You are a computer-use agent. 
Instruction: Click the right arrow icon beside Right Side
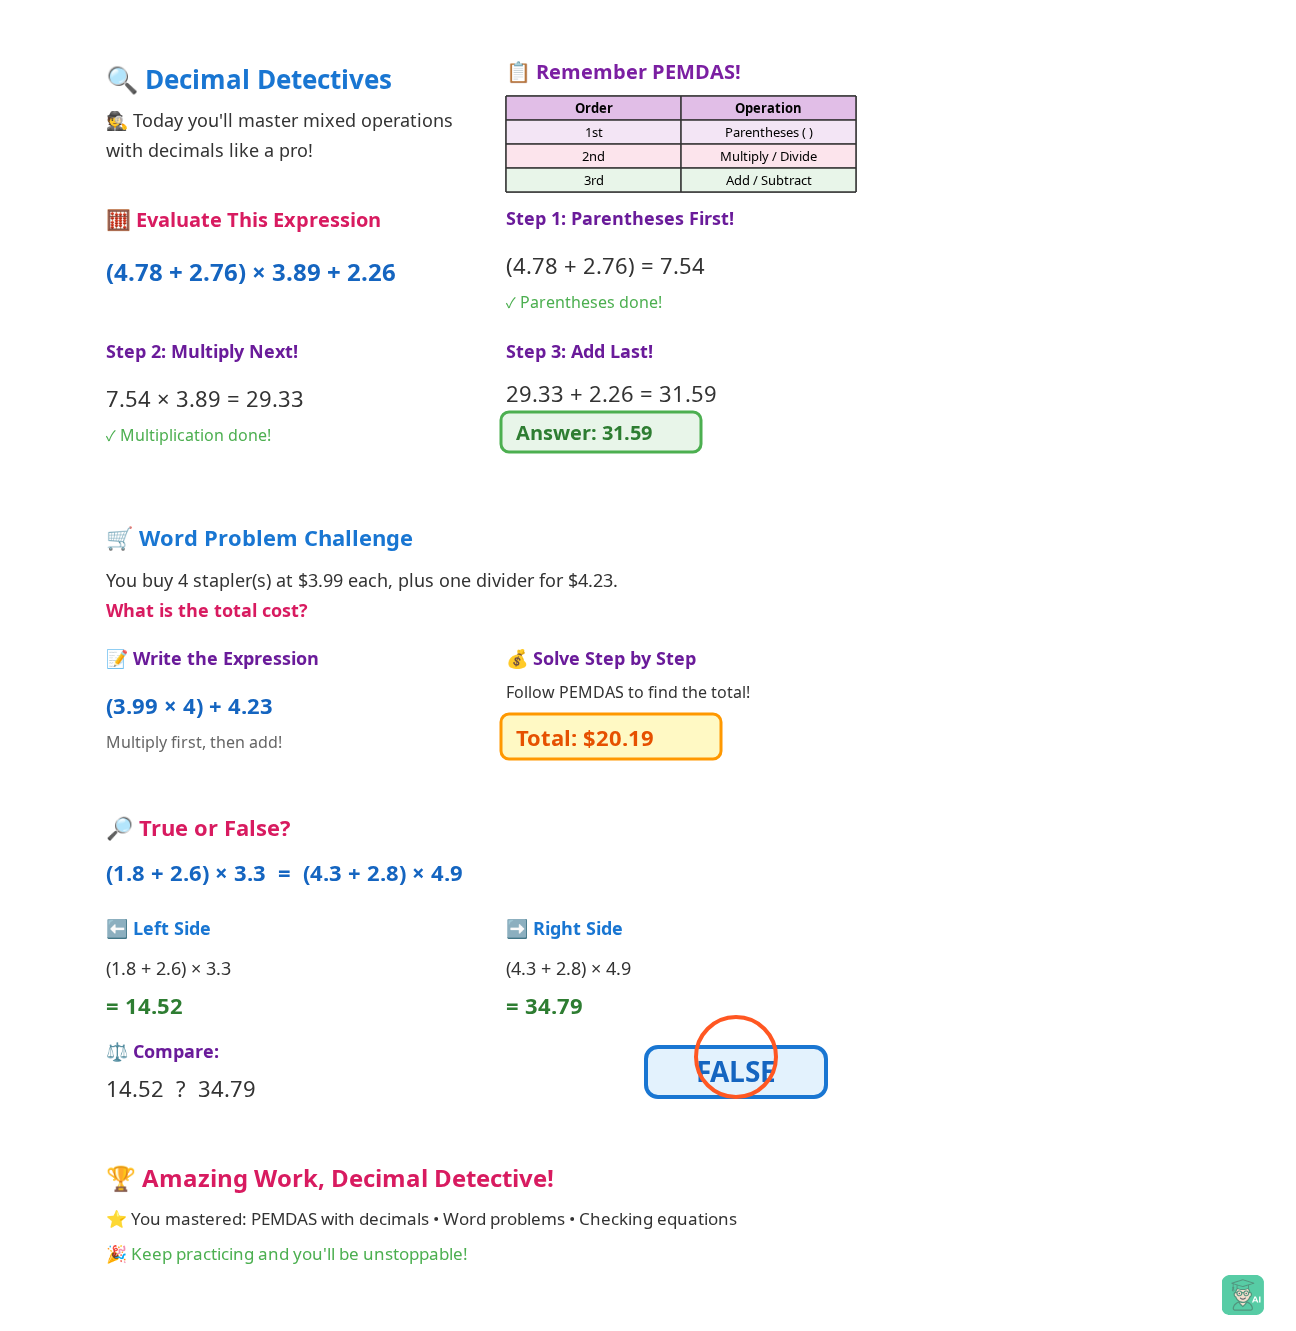click(517, 928)
